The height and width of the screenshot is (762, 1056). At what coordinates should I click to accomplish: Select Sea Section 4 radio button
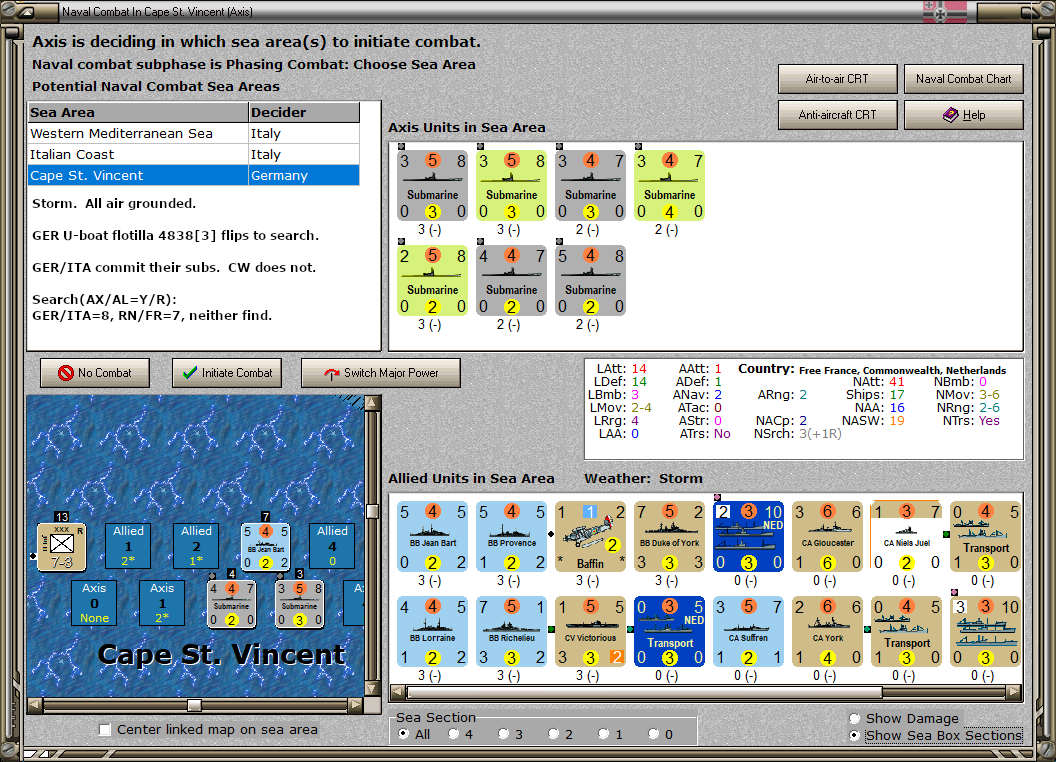453,734
